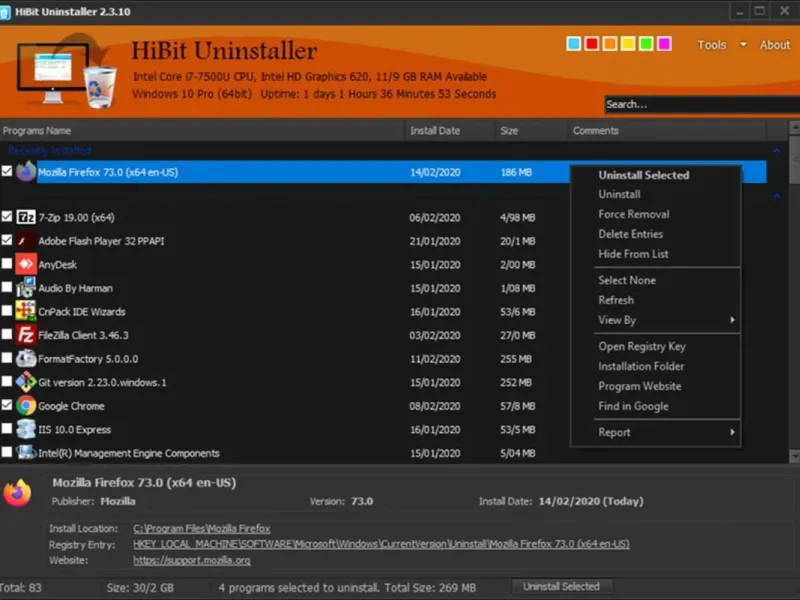
Task: Click the AnyDesk program icon
Action: pyautogui.click(x=26, y=264)
